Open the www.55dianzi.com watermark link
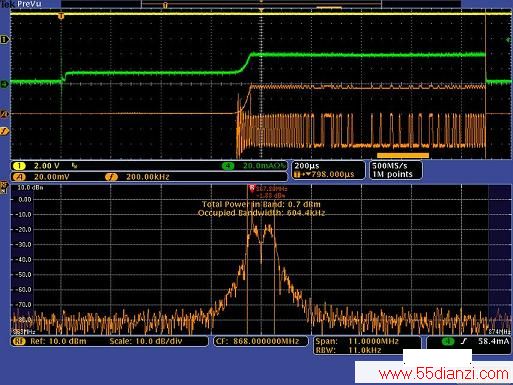The width and height of the screenshot is (513, 385). [444, 374]
